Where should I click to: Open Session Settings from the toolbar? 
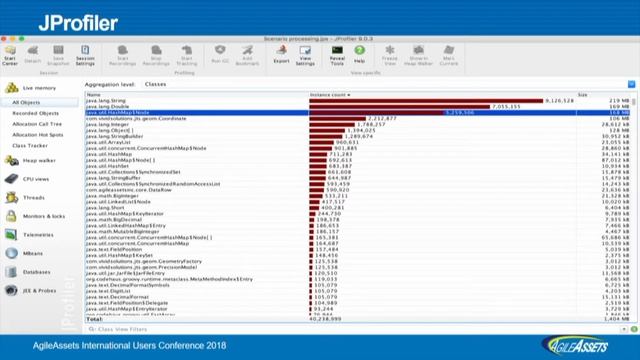[85, 55]
